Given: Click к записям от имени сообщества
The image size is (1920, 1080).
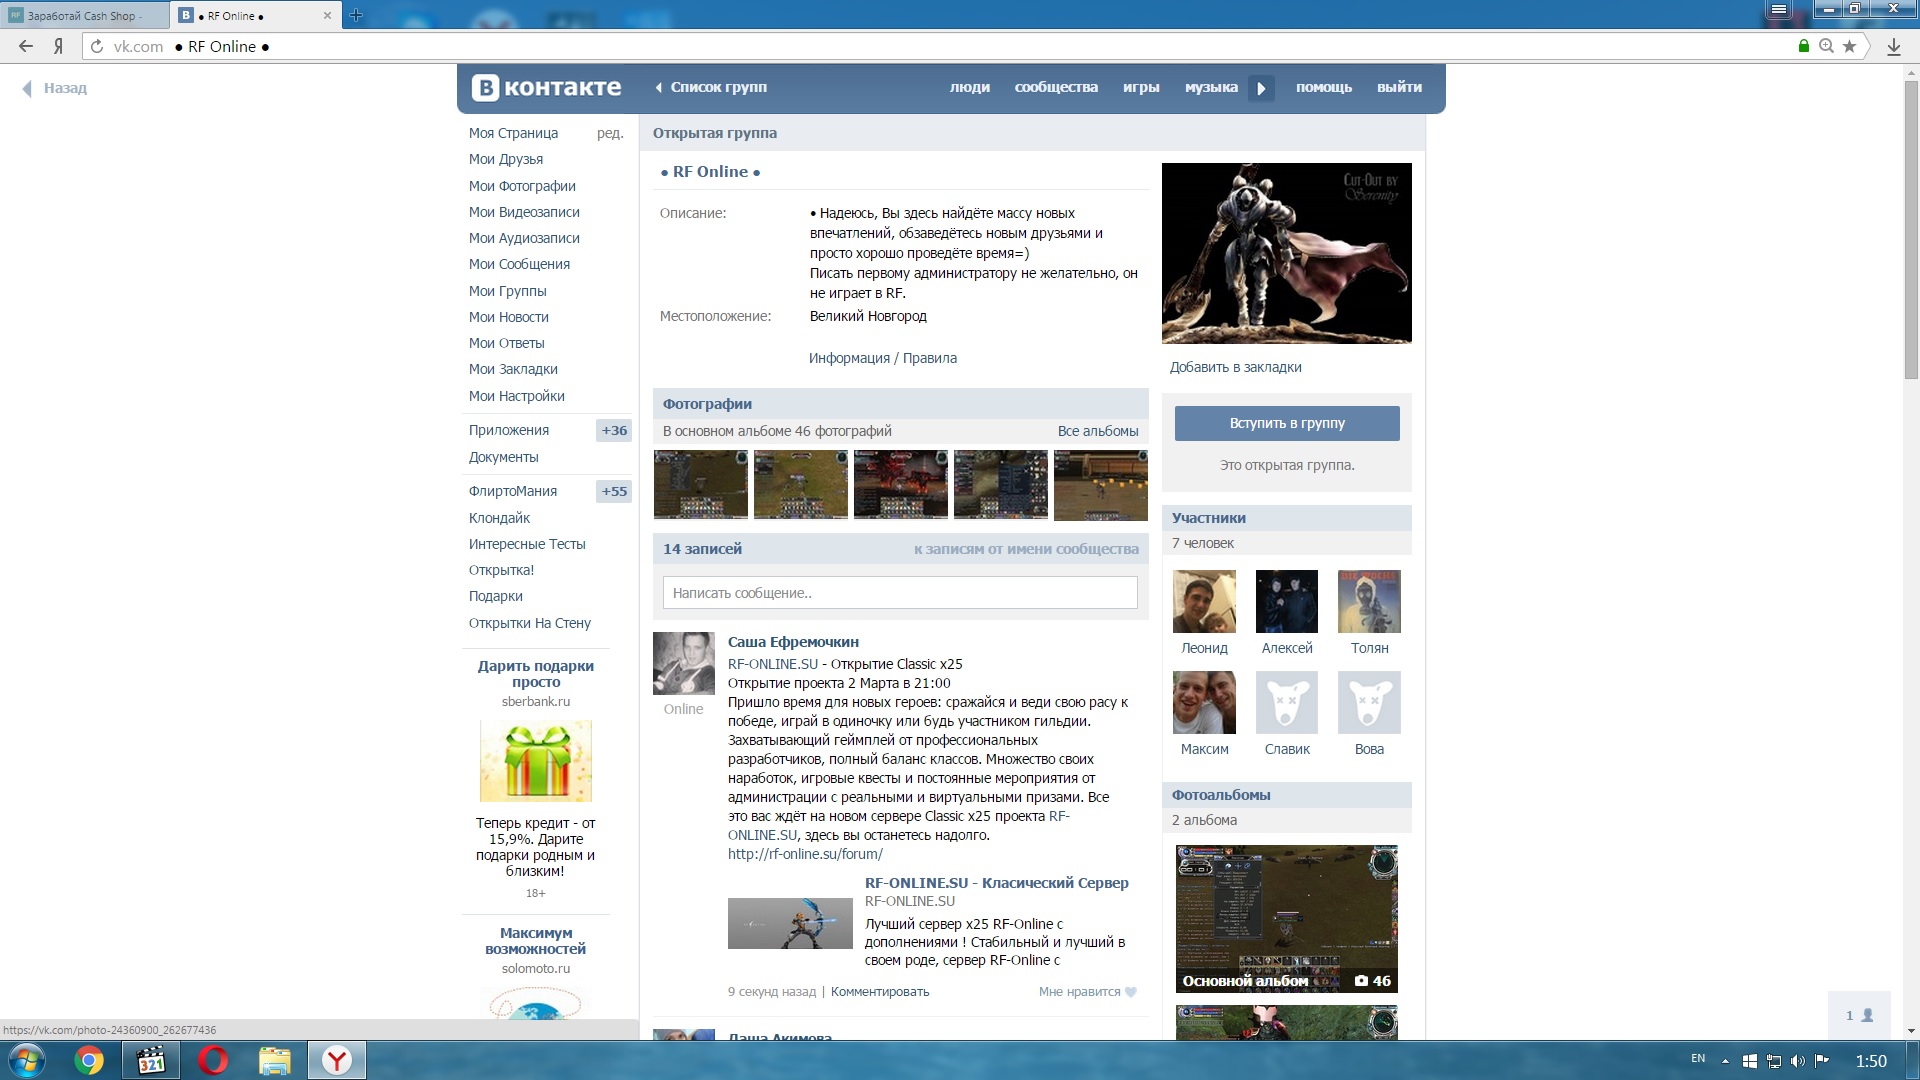Looking at the screenshot, I should 1026,549.
